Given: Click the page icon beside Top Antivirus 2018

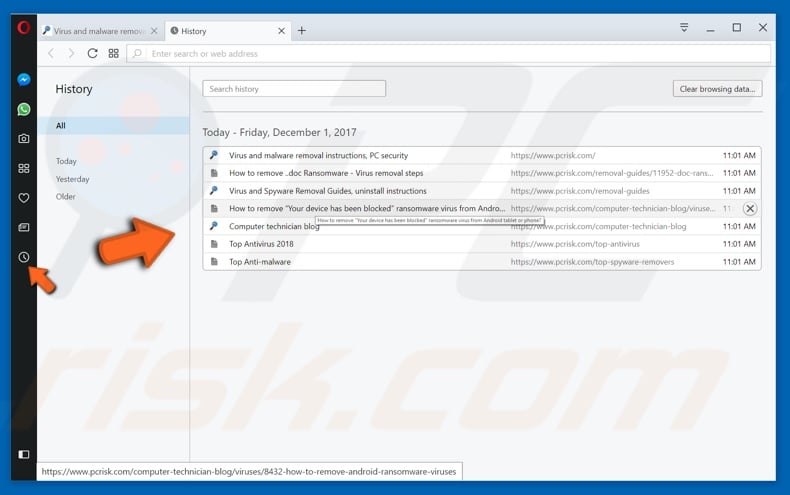Looking at the screenshot, I should [x=214, y=244].
